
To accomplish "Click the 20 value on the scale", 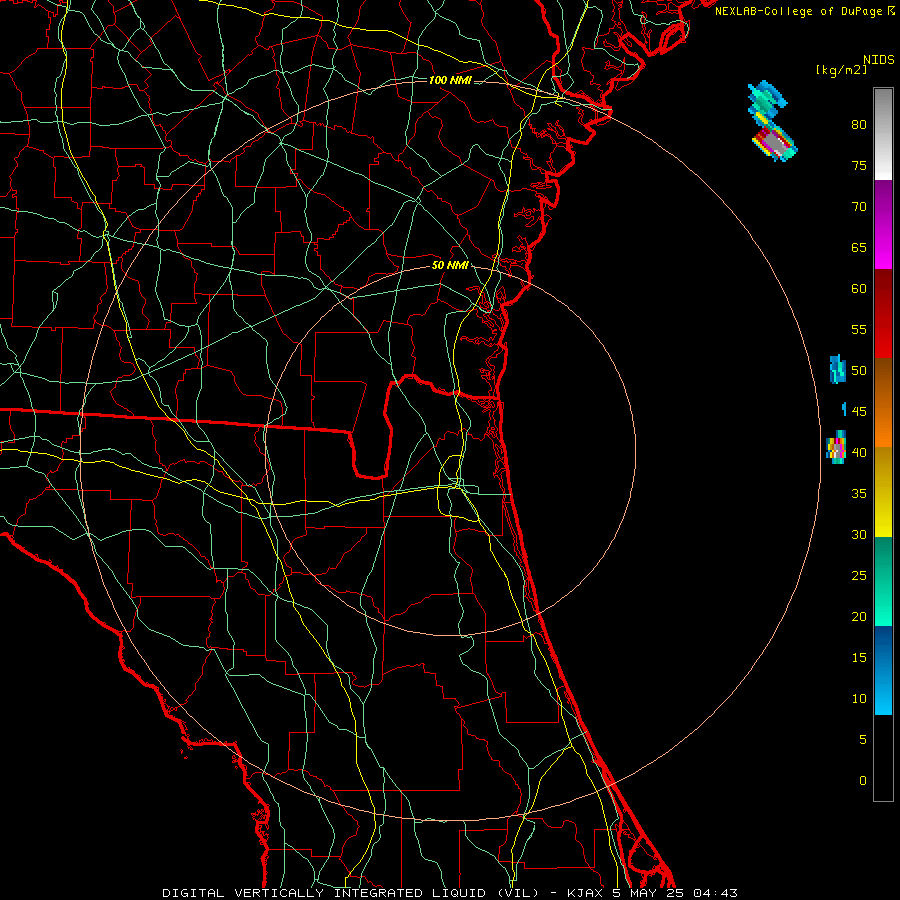I will click(x=859, y=616).
